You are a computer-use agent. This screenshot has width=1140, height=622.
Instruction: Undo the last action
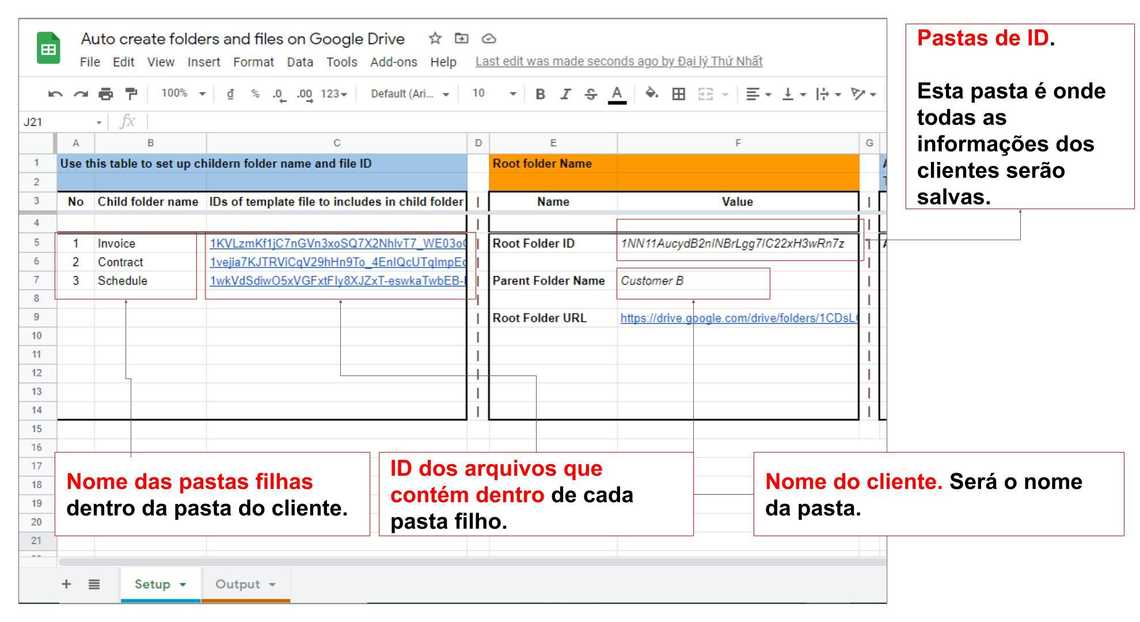click(x=55, y=94)
